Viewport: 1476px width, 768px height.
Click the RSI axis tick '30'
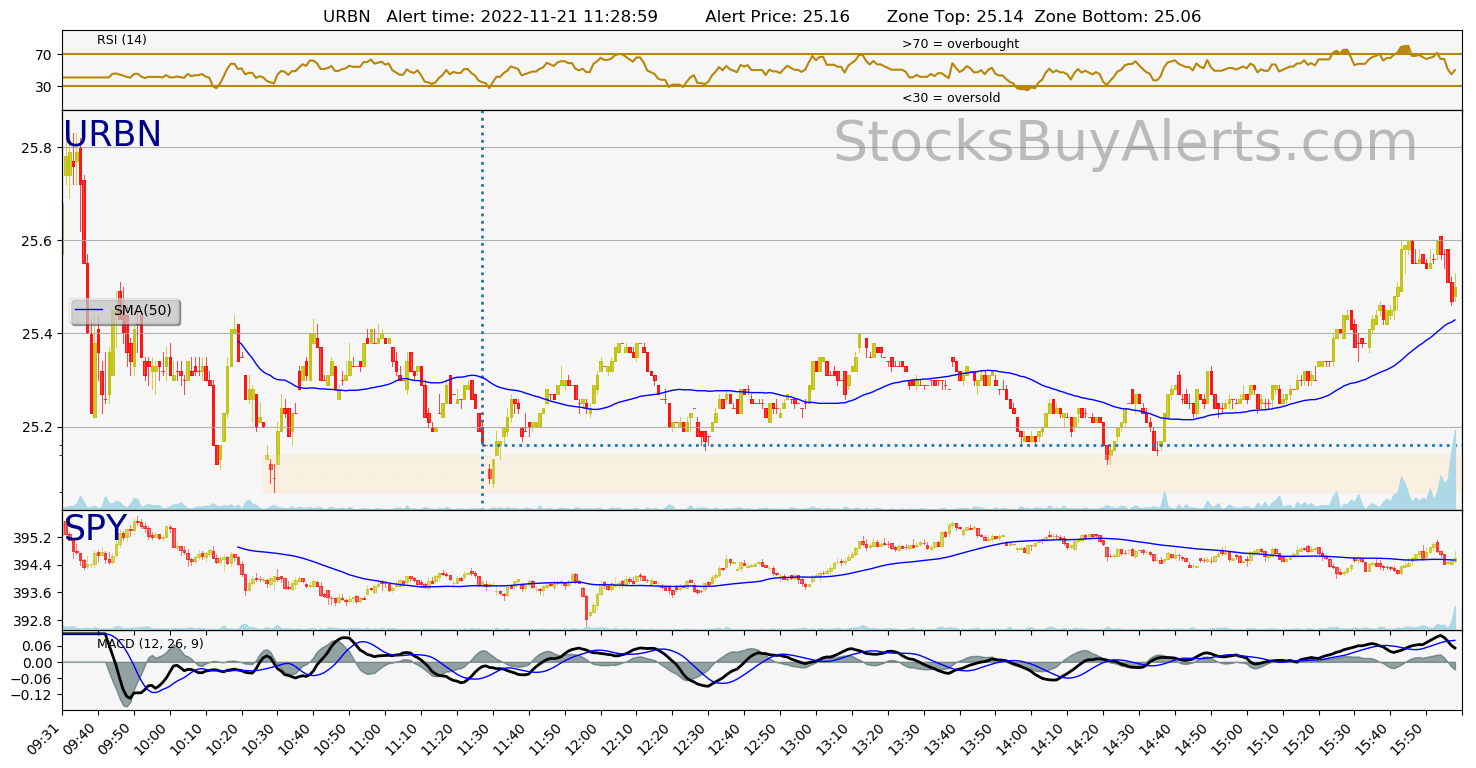click(45, 87)
